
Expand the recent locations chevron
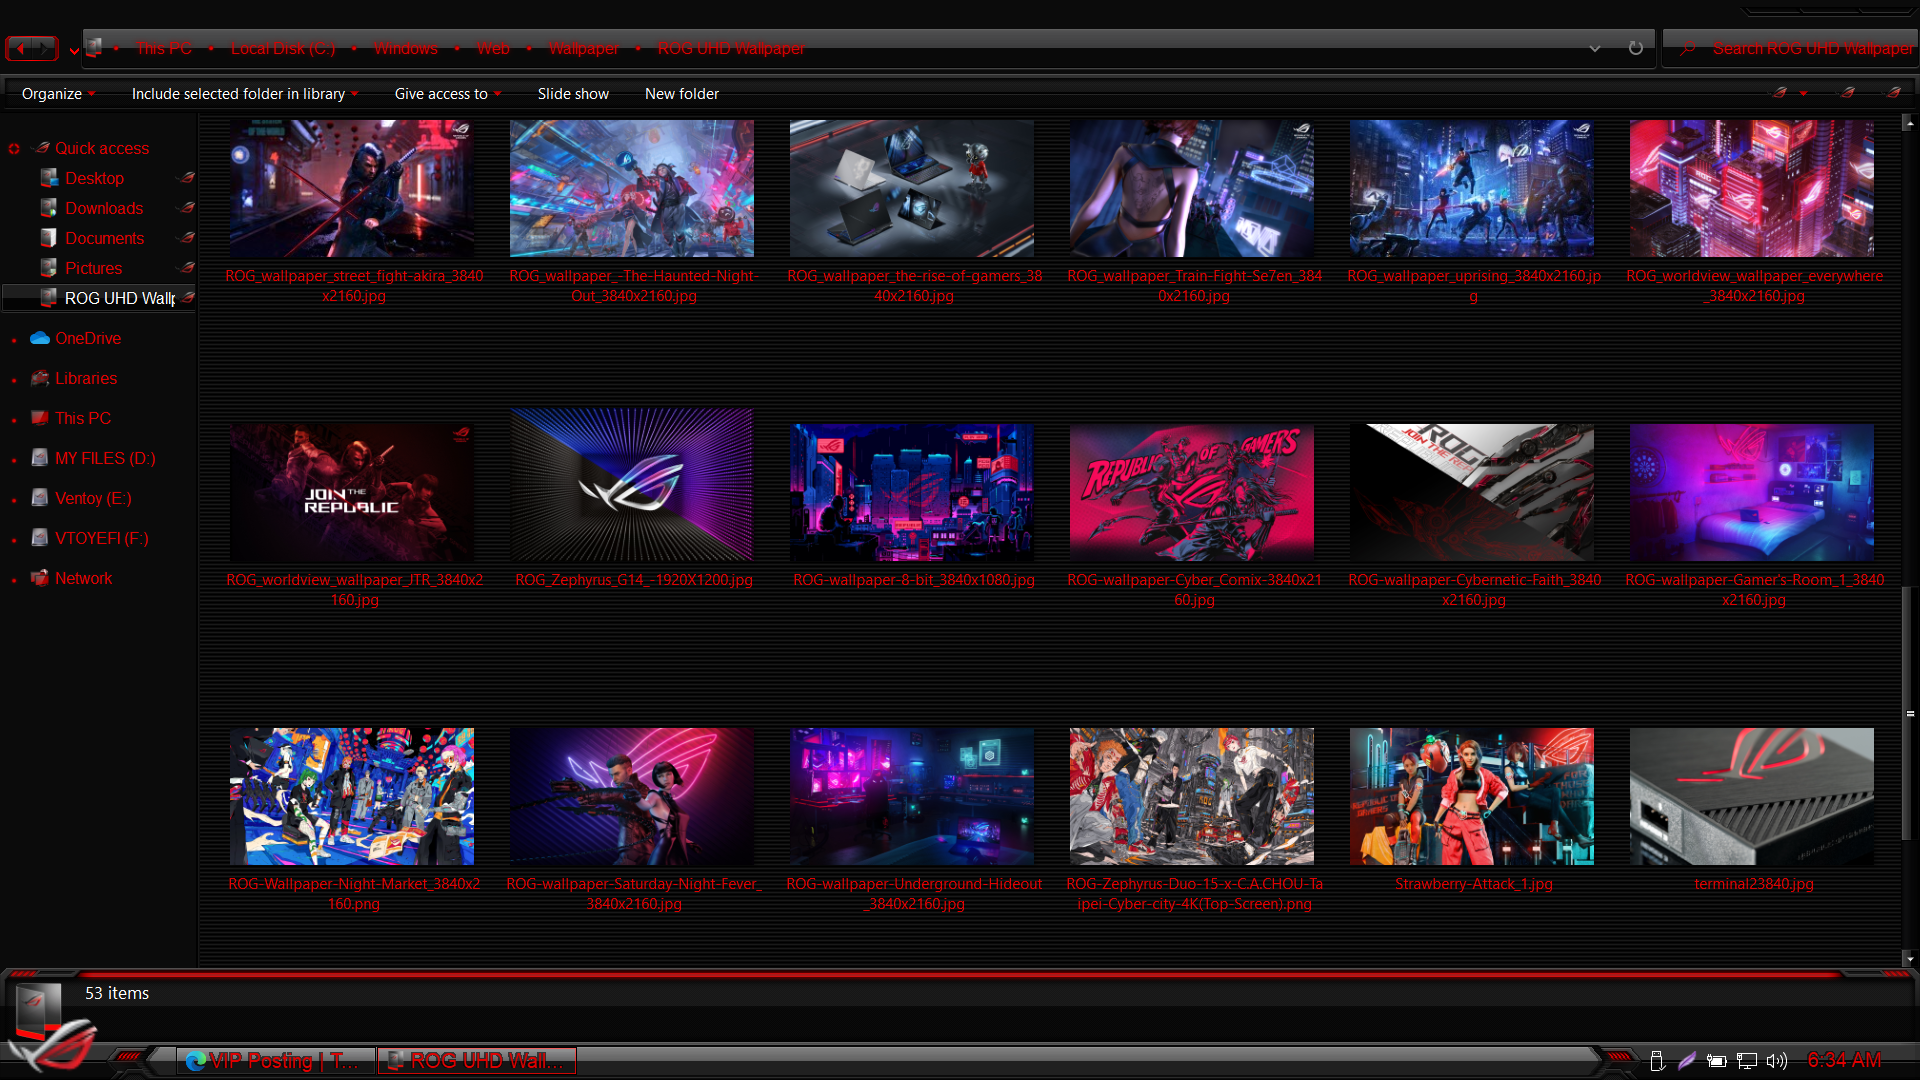pos(74,50)
